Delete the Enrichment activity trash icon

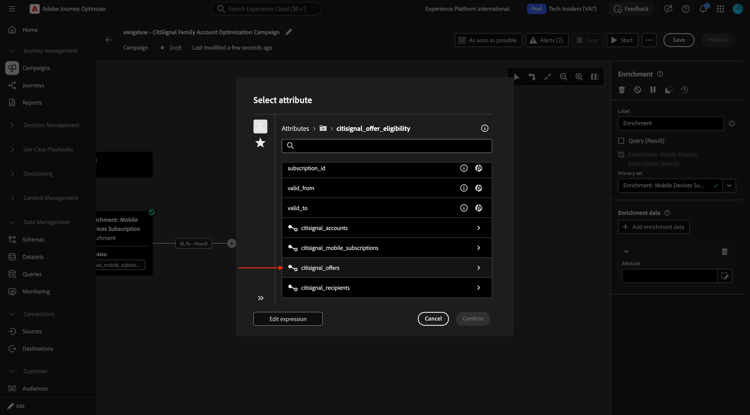pos(622,89)
